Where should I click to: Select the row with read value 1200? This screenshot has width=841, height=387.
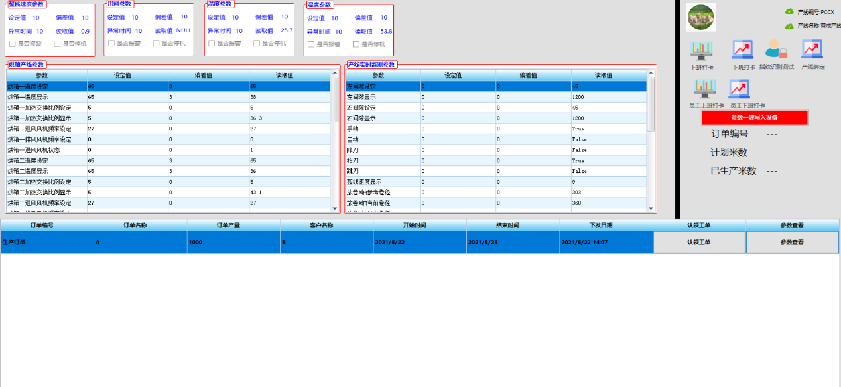[496, 97]
